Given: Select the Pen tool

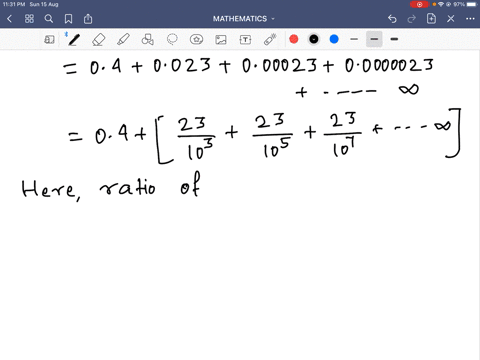Looking at the screenshot, I should pos(74,40).
